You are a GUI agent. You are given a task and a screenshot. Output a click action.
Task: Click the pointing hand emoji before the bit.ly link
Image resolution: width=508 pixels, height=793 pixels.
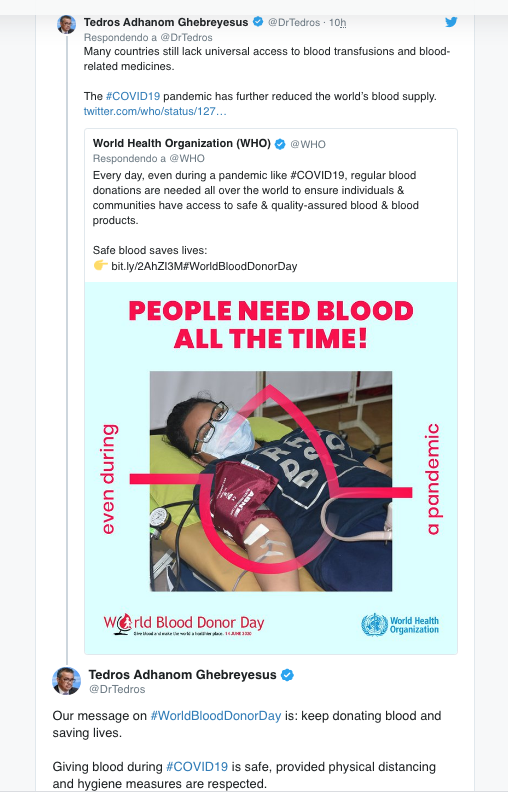tap(100, 265)
